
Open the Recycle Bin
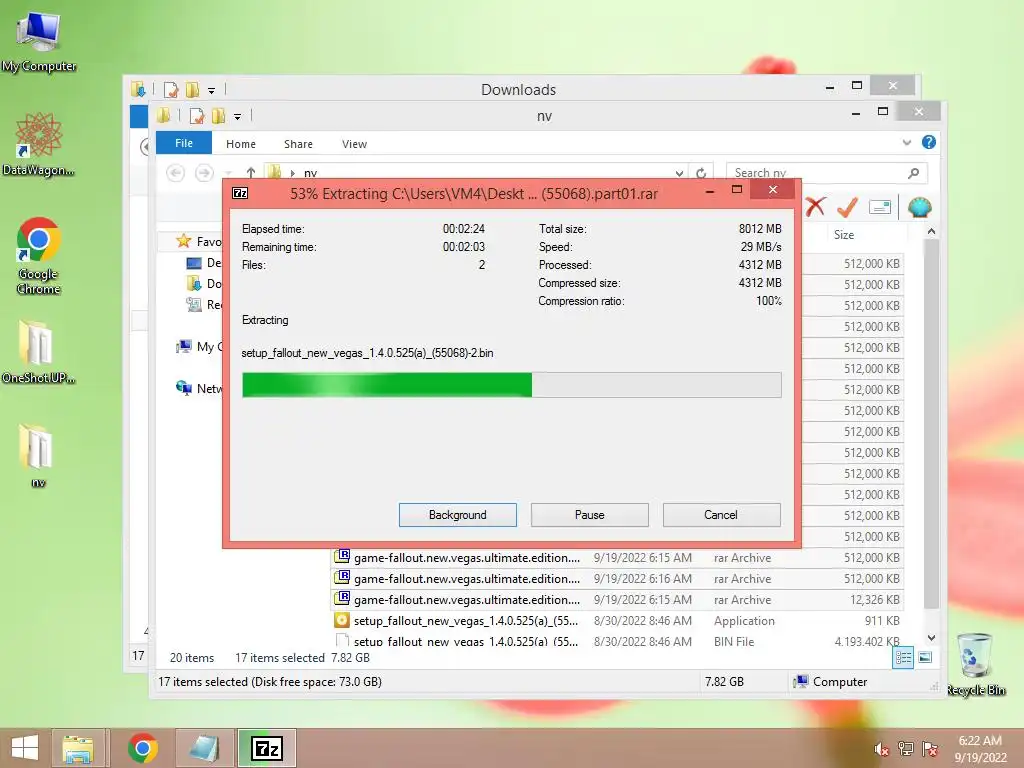975,665
